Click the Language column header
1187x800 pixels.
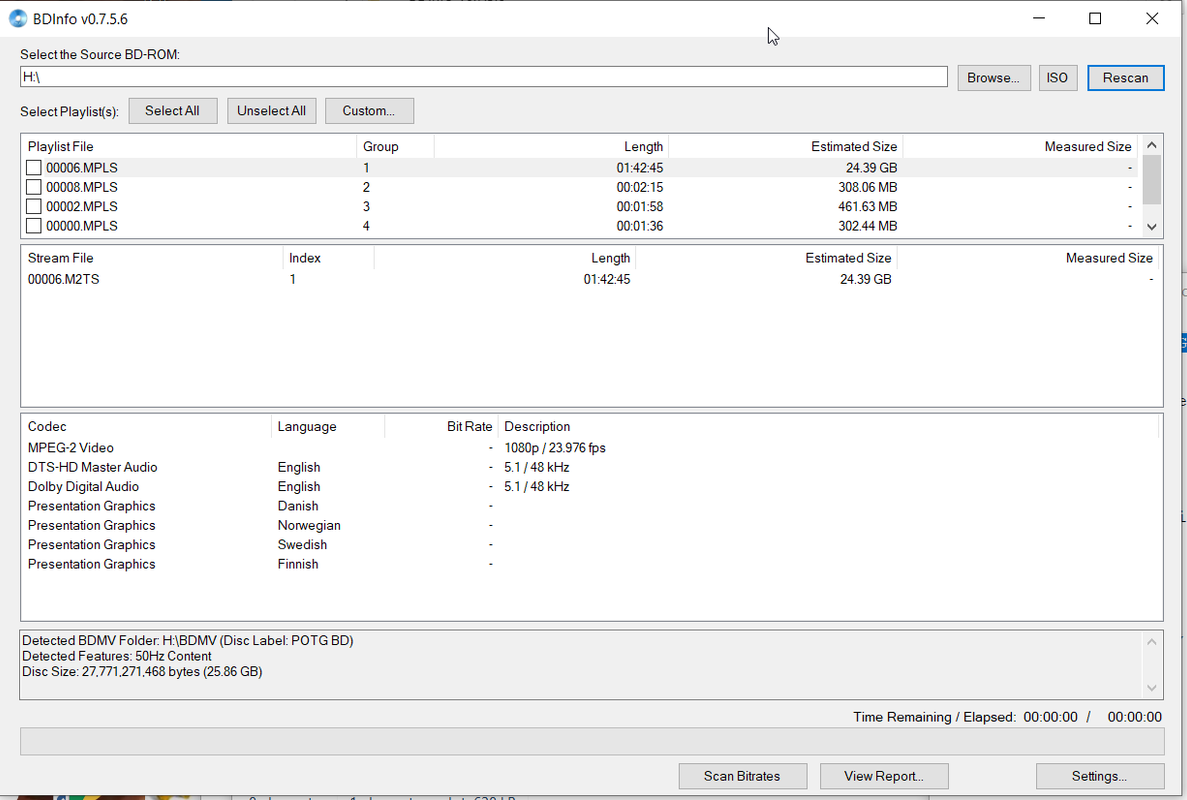328,427
